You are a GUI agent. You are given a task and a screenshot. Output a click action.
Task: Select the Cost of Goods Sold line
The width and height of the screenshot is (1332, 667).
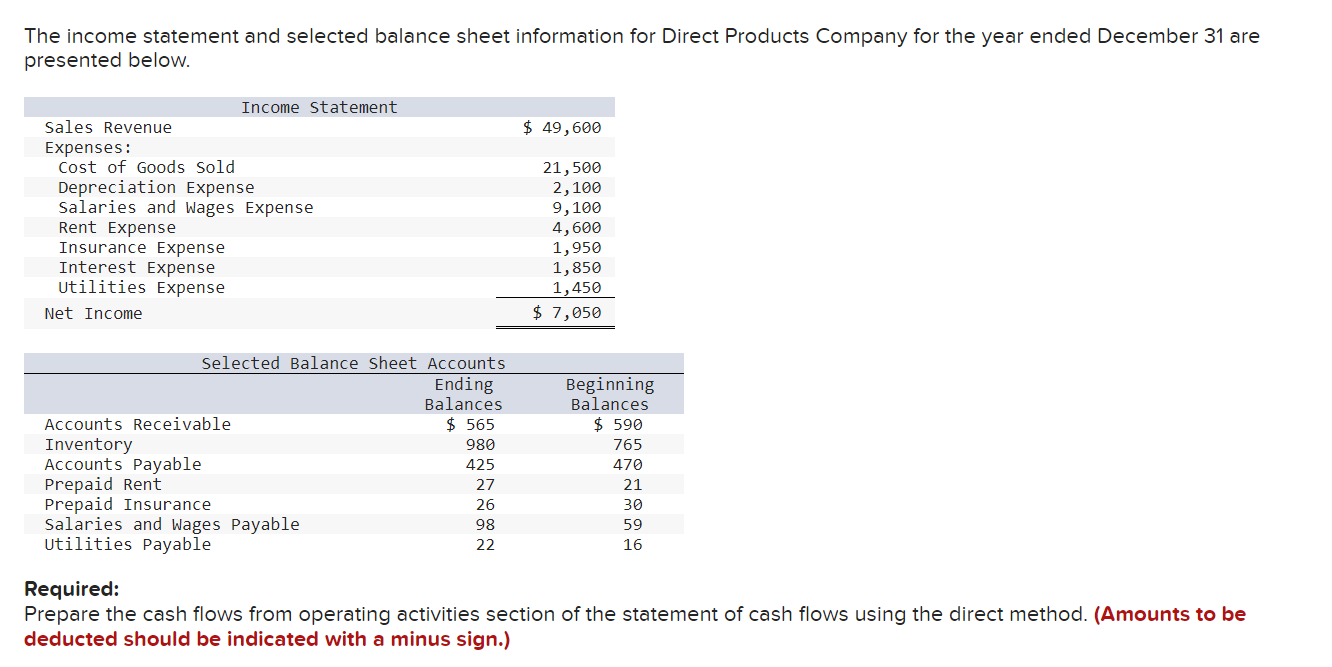click(x=147, y=167)
